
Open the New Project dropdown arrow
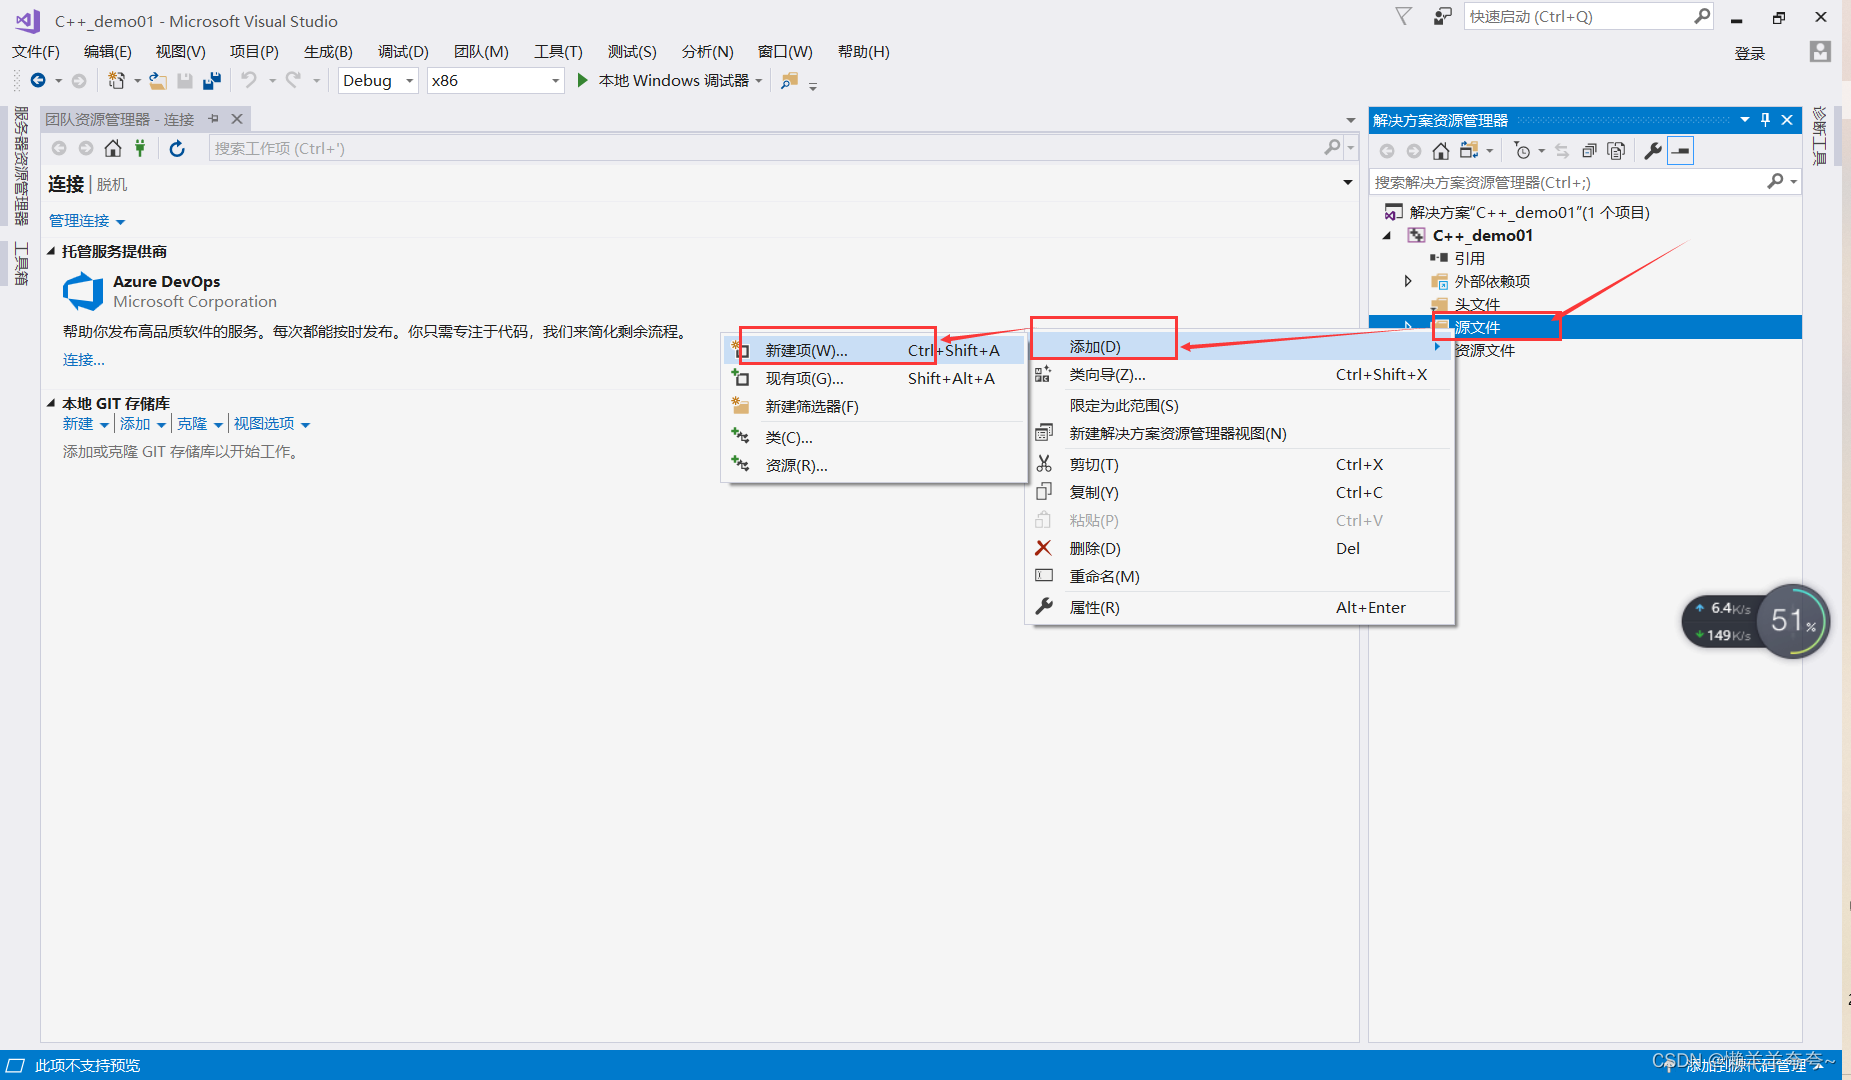pos(137,81)
